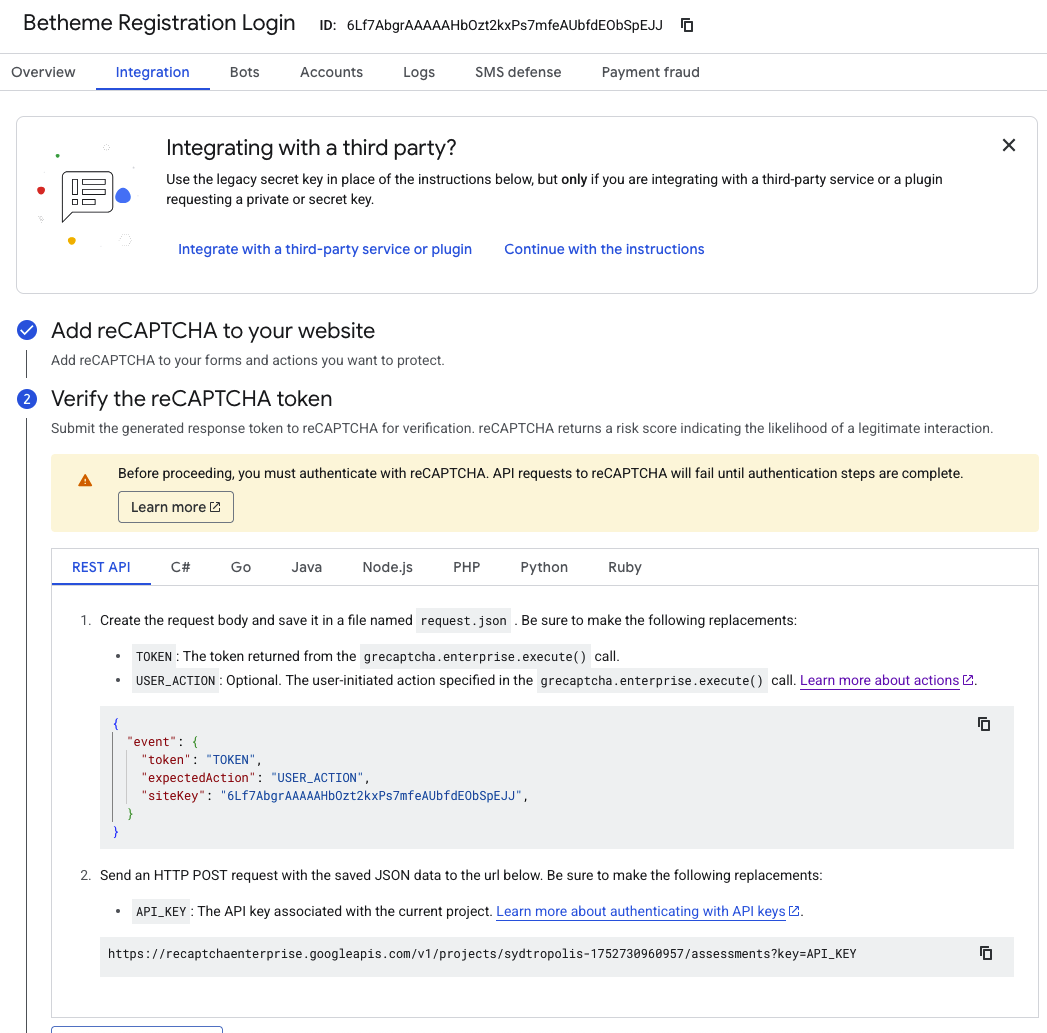Image resolution: width=1047 pixels, height=1033 pixels.
Task: Click Integrate with a third-party service link
Action: tap(325, 249)
